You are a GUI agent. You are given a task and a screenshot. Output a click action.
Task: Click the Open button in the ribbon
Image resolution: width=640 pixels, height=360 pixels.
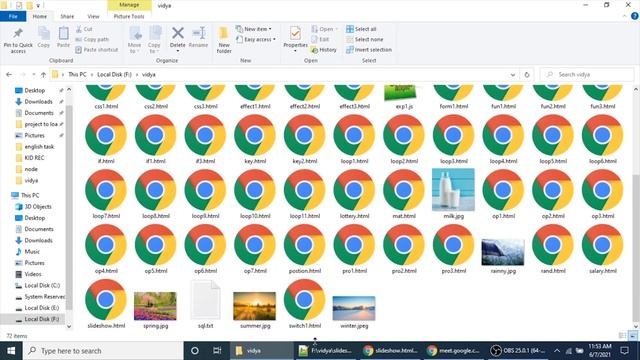point(324,29)
